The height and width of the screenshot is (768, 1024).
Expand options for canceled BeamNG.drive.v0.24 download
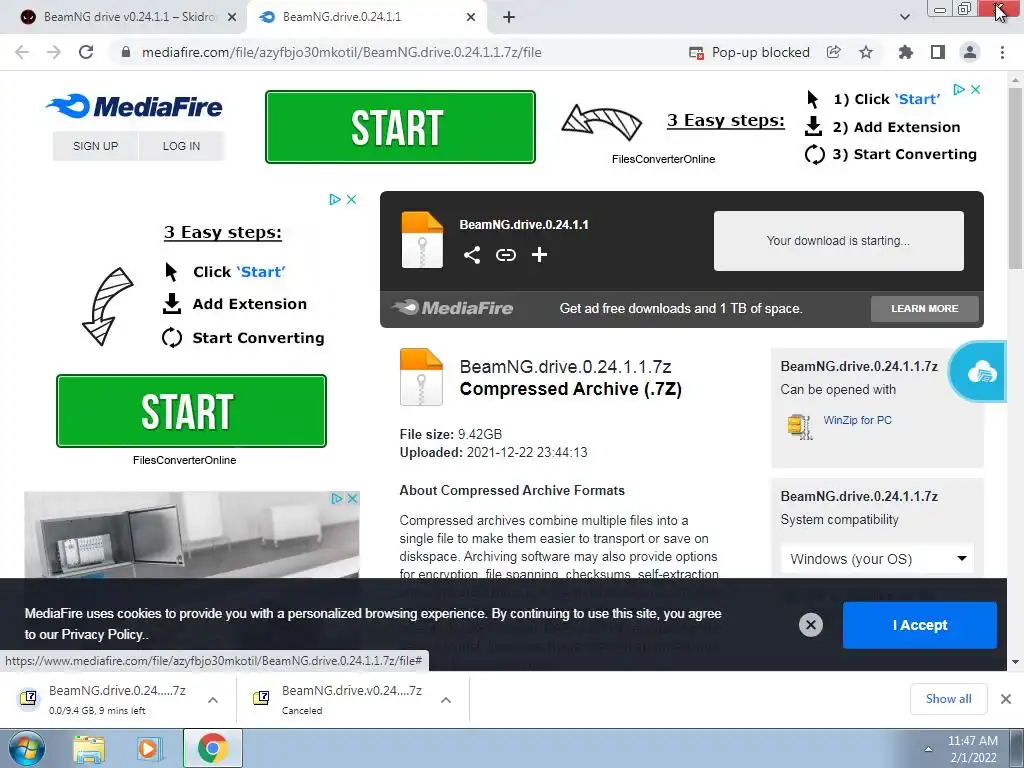[446, 700]
